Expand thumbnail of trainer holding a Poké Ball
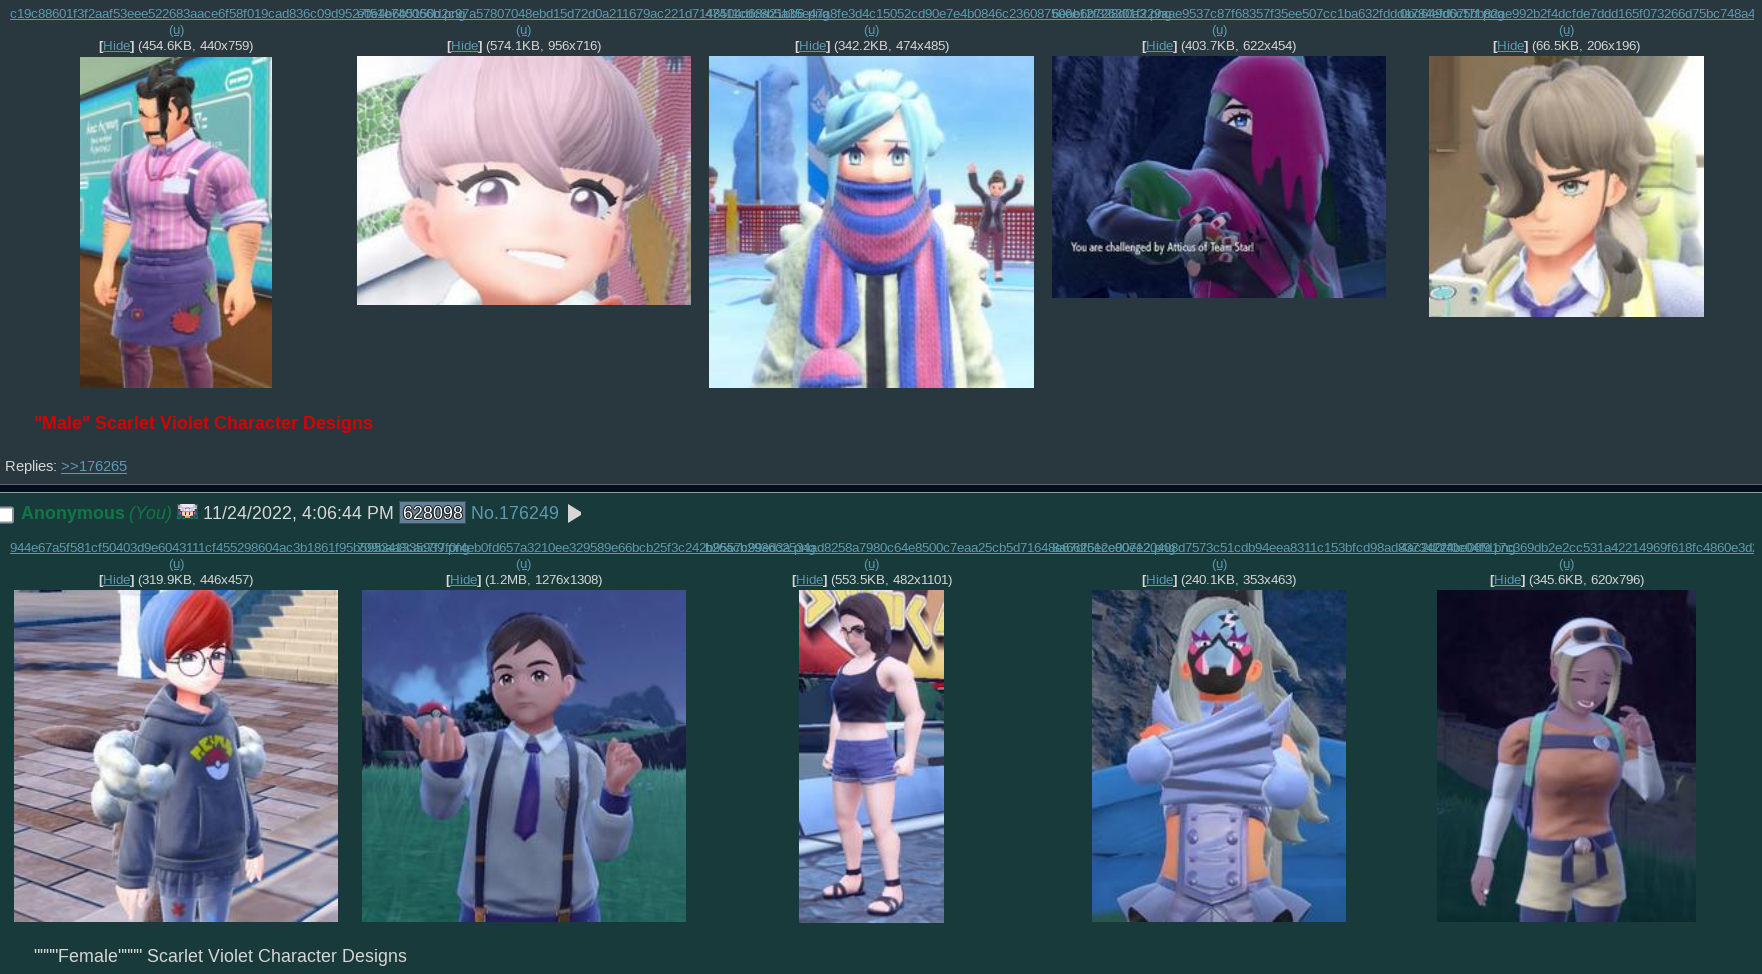Screen dimensions: 1762x974 point(524,756)
